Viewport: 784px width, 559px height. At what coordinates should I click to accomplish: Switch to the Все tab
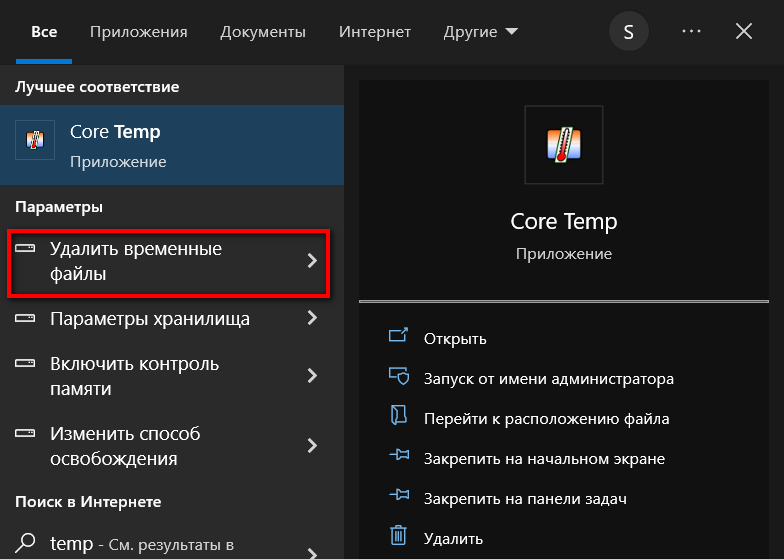[44, 32]
